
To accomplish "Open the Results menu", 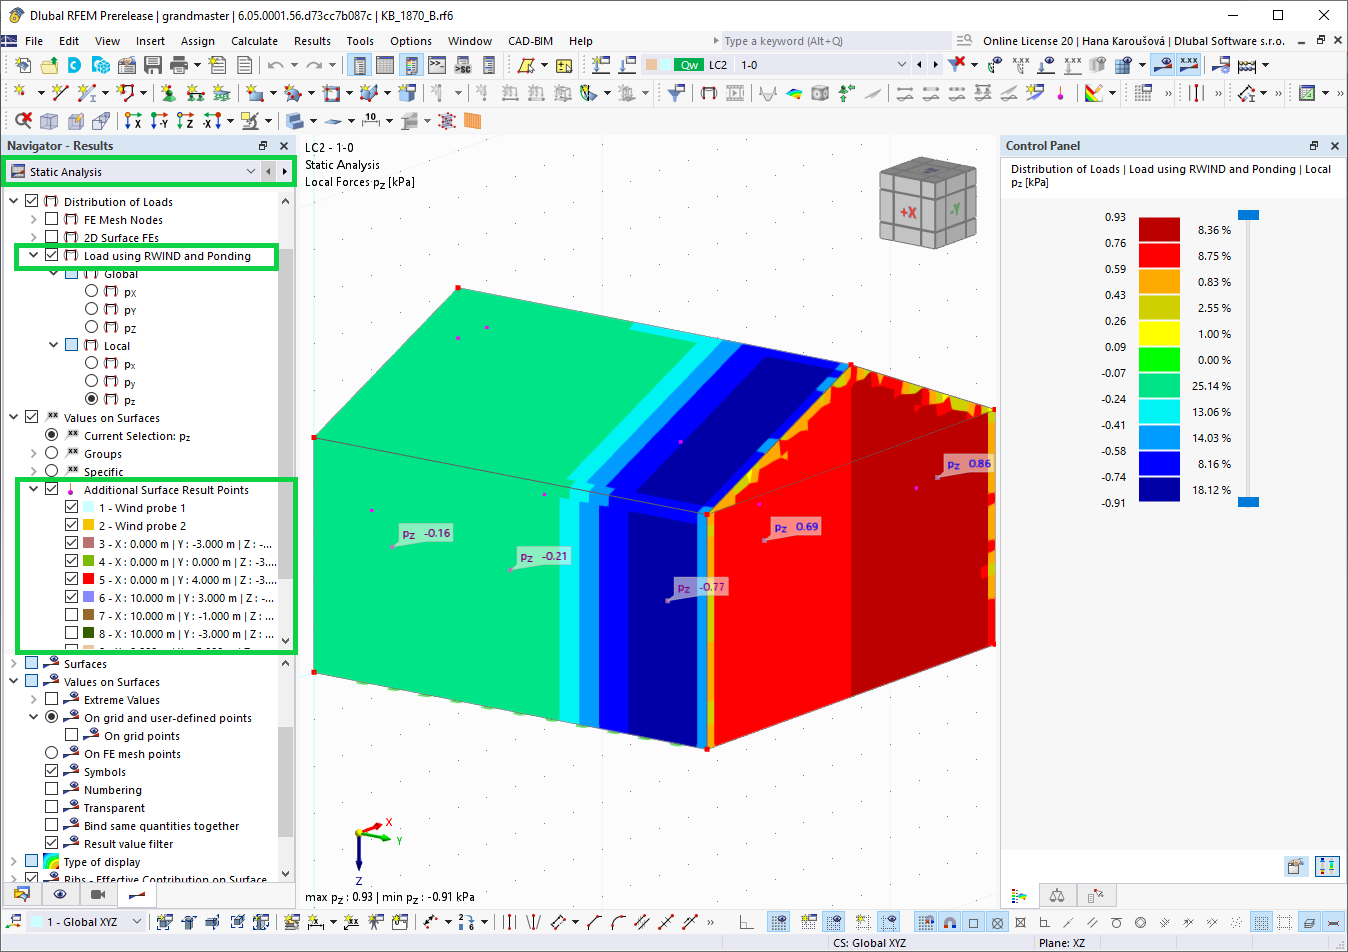I will (312, 41).
